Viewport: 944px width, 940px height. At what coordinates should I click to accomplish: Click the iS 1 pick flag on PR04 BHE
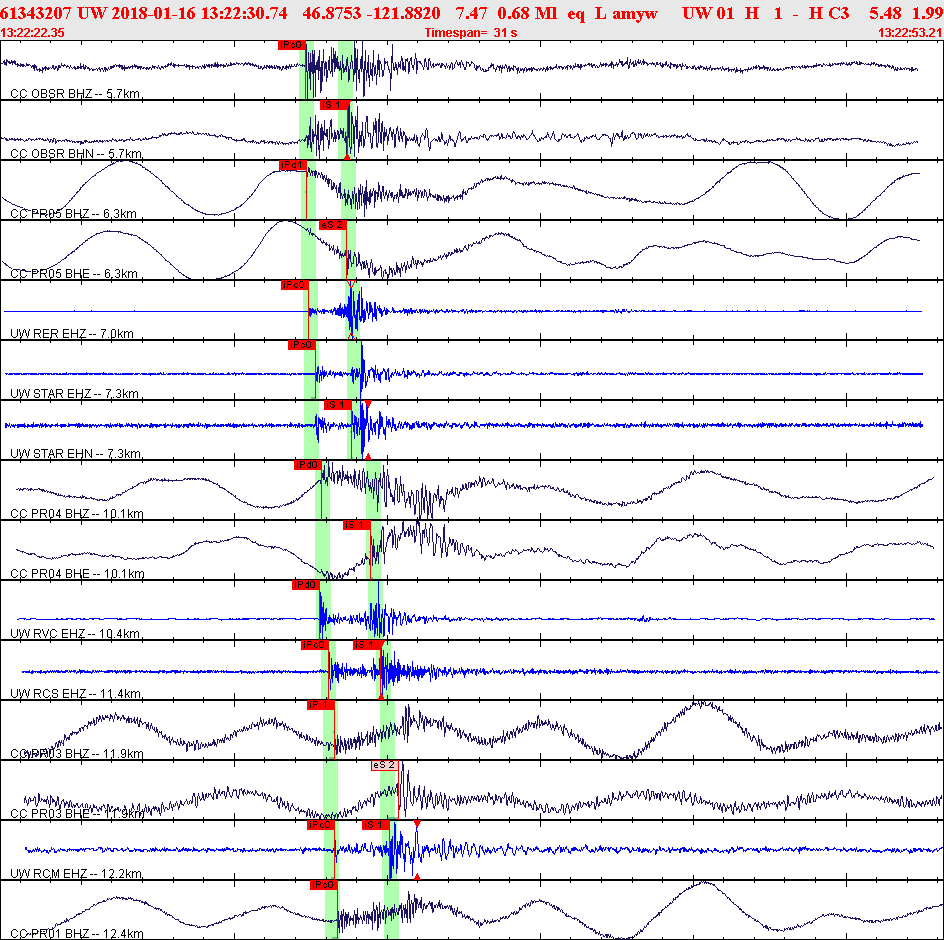pyautogui.click(x=356, y=525)
